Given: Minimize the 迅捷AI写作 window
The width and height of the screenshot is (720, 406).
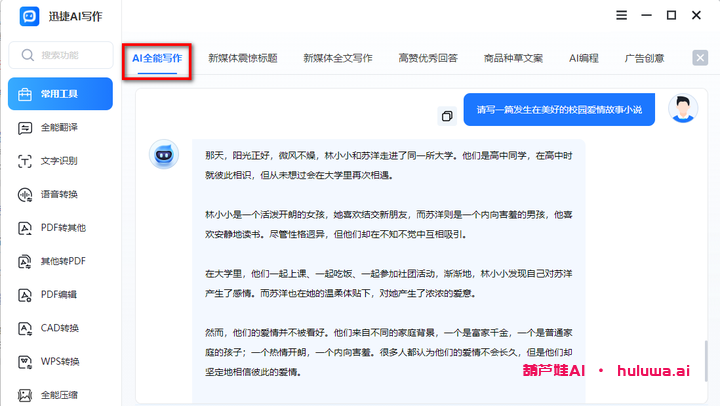Looking at the screenshot, I should click(x=647, y=16).
